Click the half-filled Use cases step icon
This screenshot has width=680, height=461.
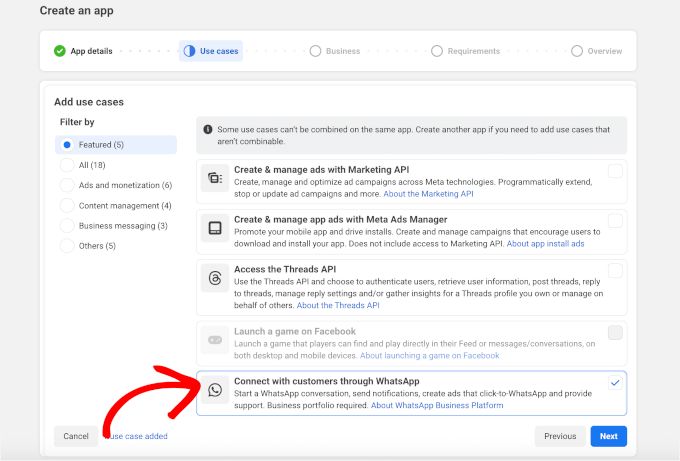coord(189,51)
